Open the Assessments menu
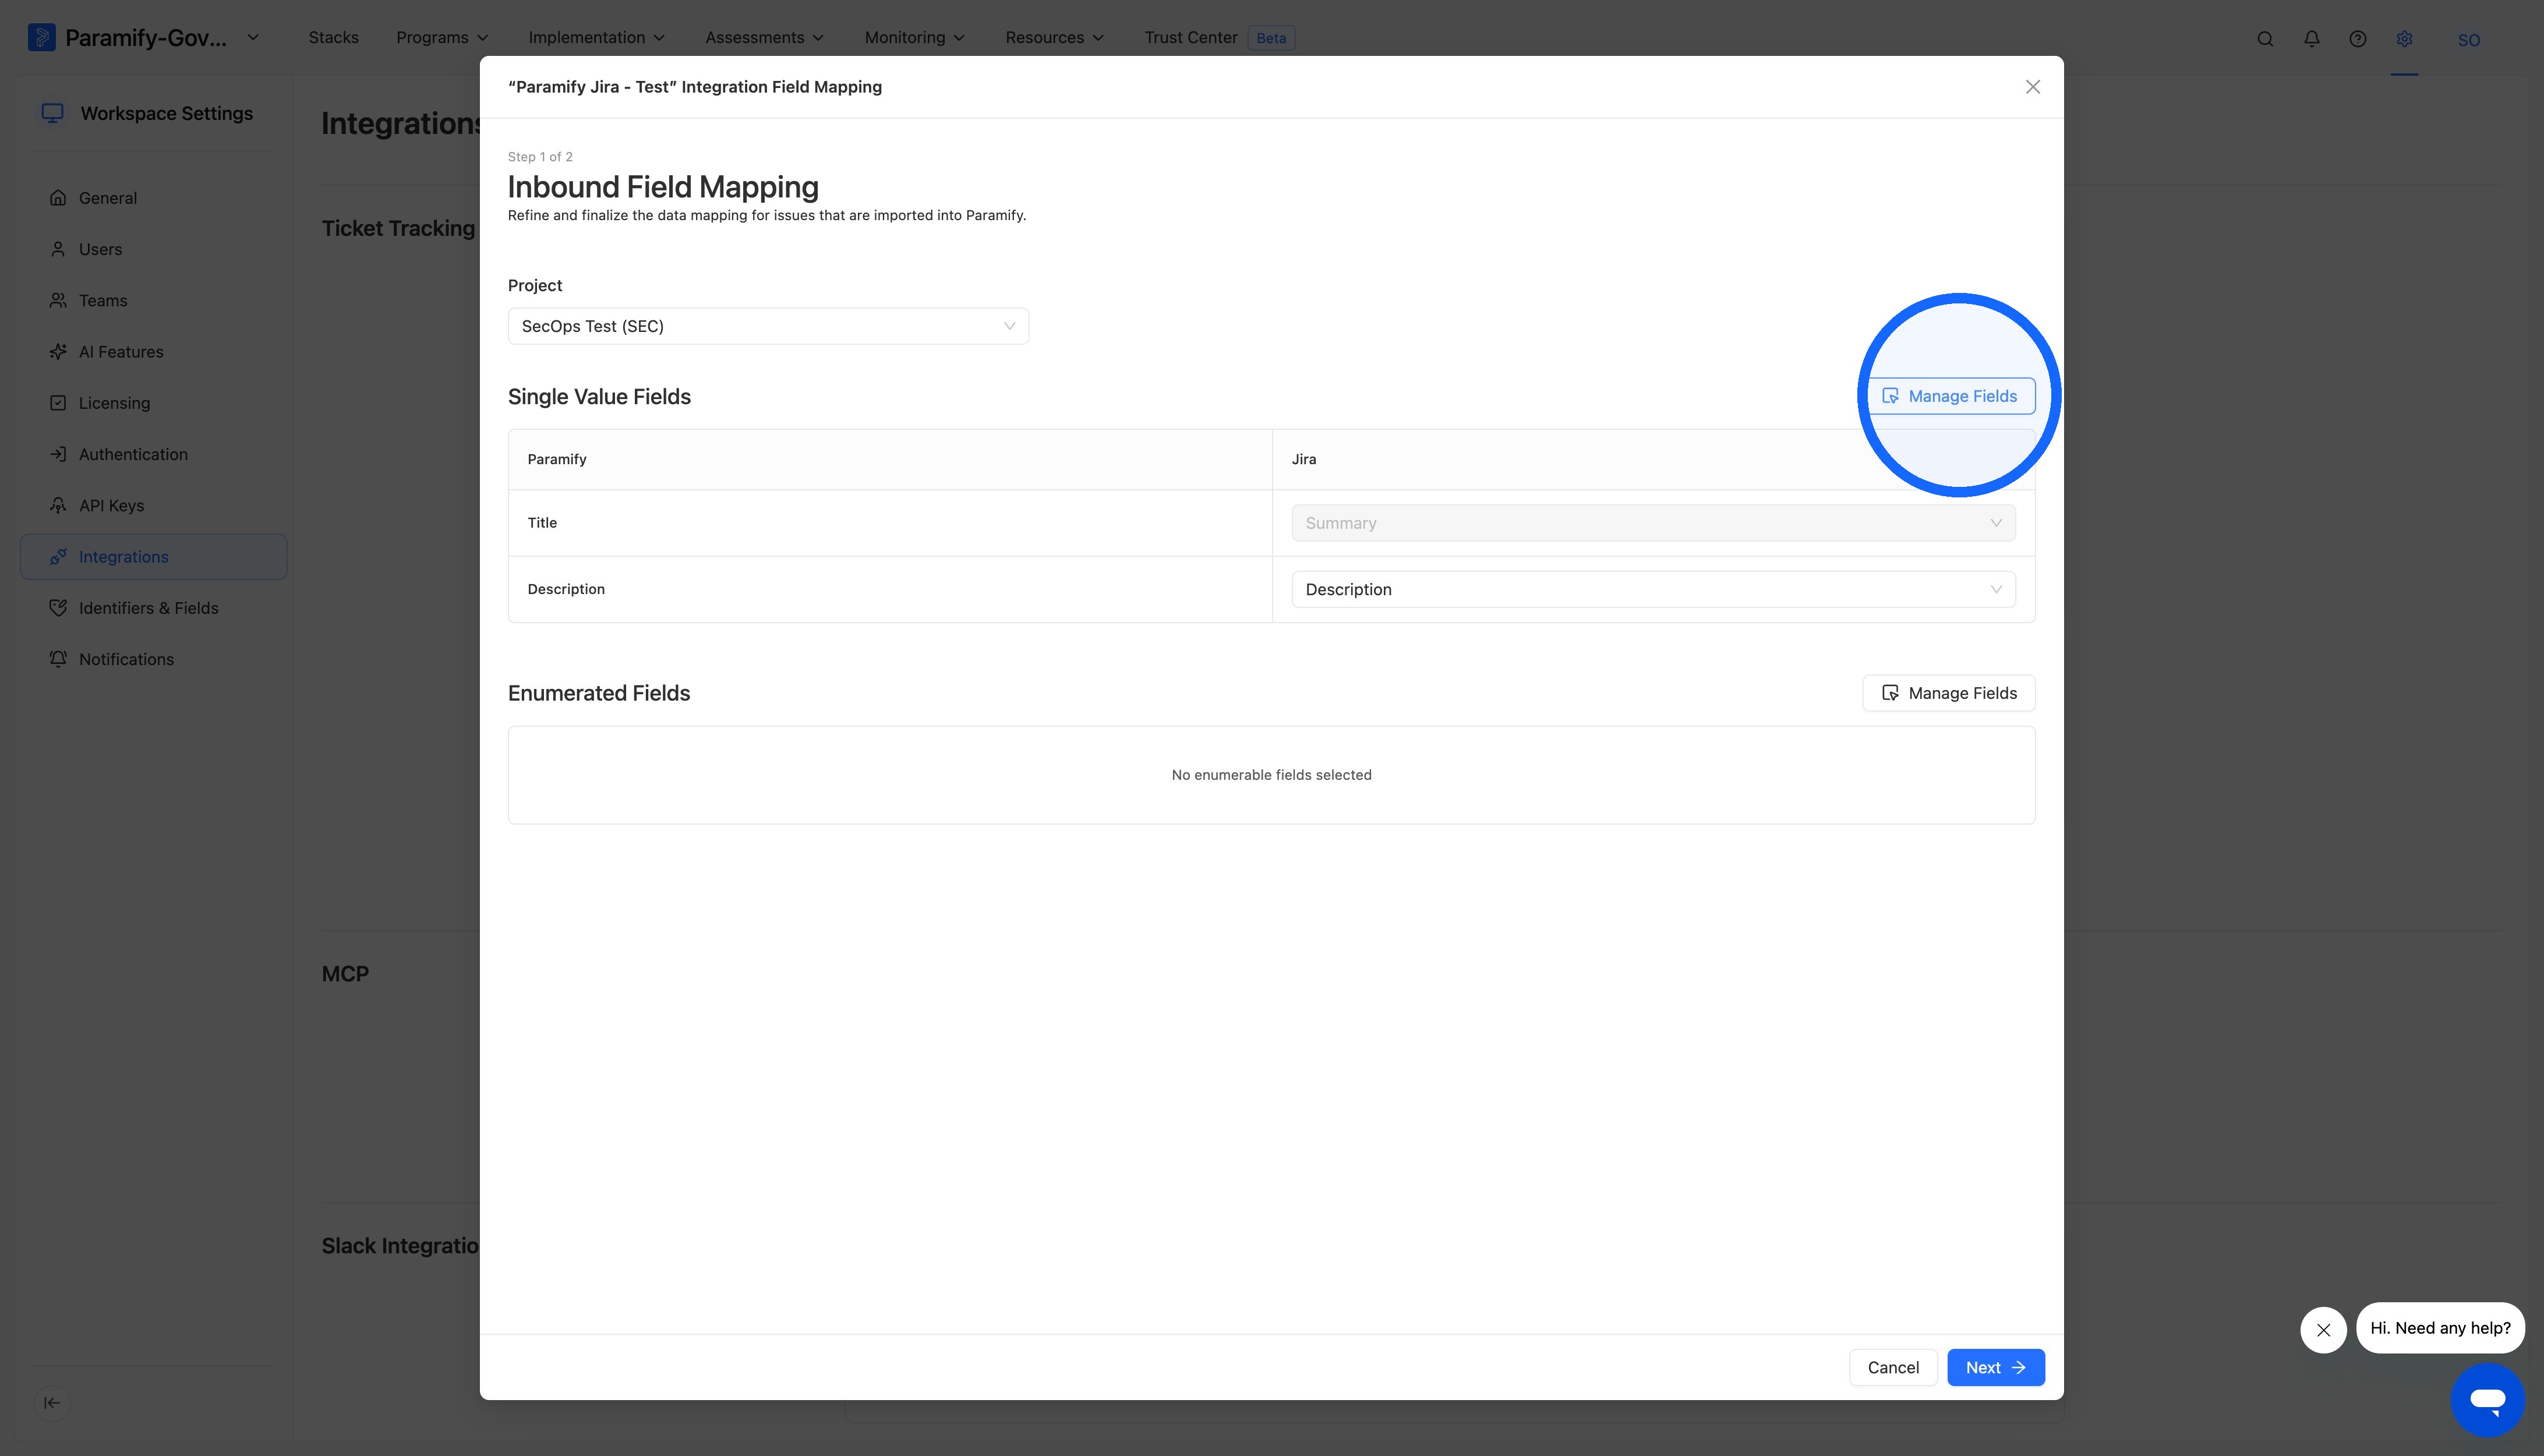 click(x=764, y=38)
